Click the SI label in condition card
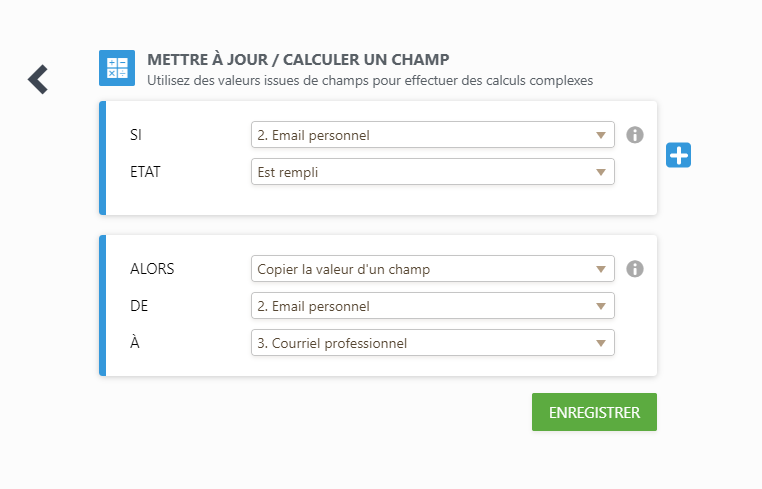762x489 pixels. point(136,135)
